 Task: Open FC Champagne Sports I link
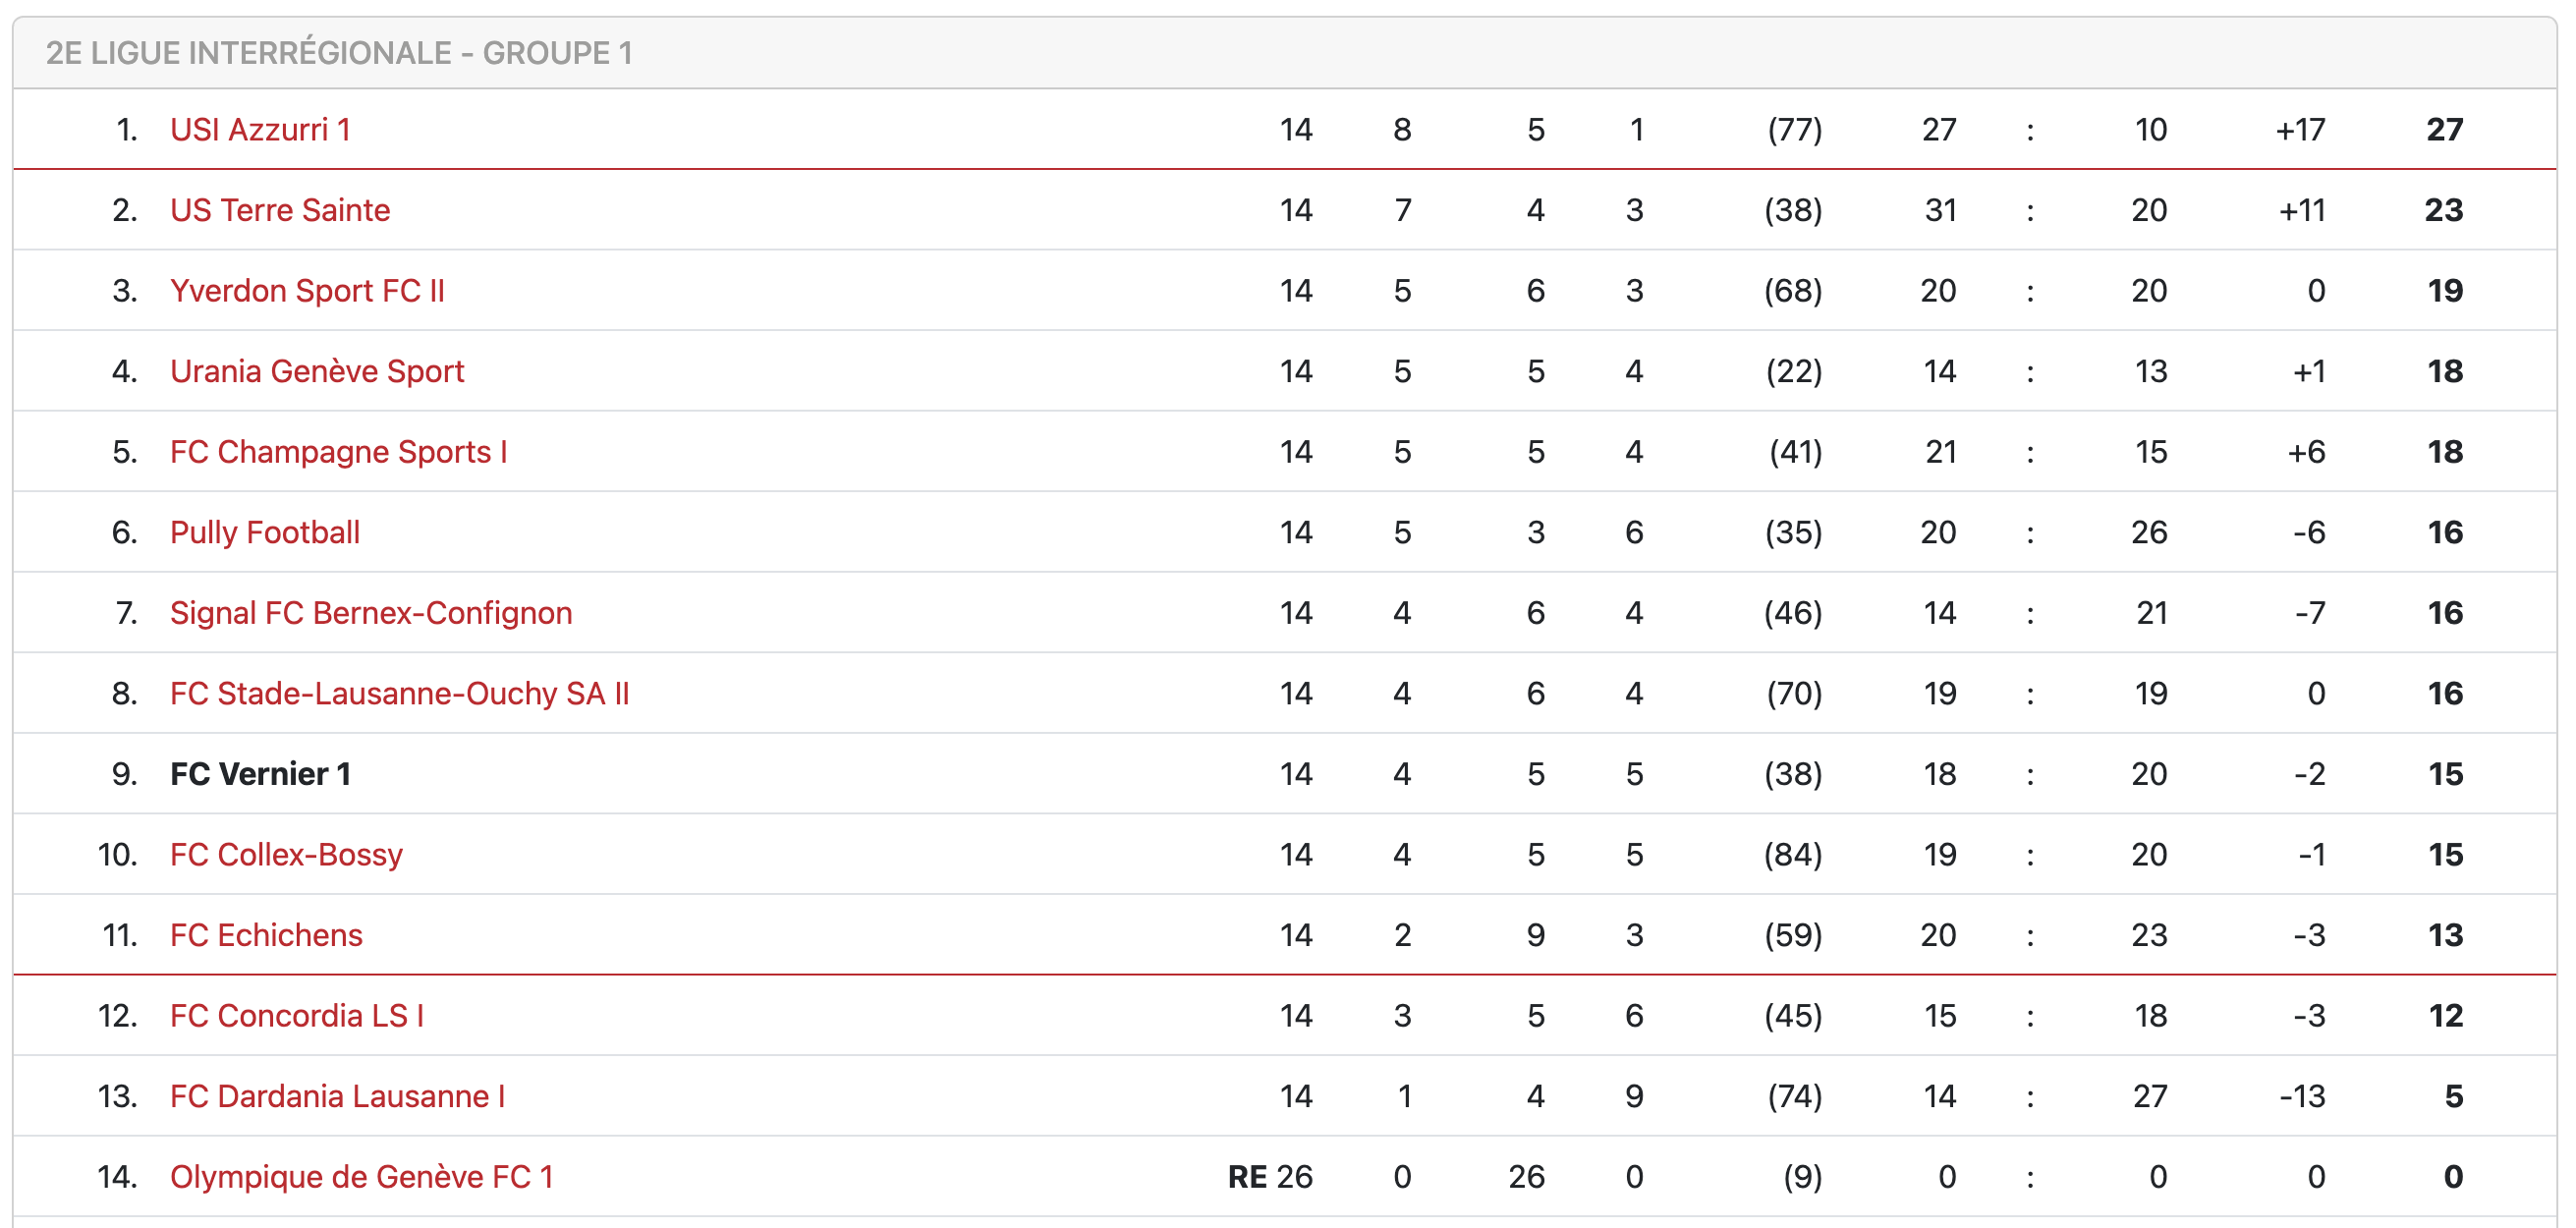click(x=338, y=452)
